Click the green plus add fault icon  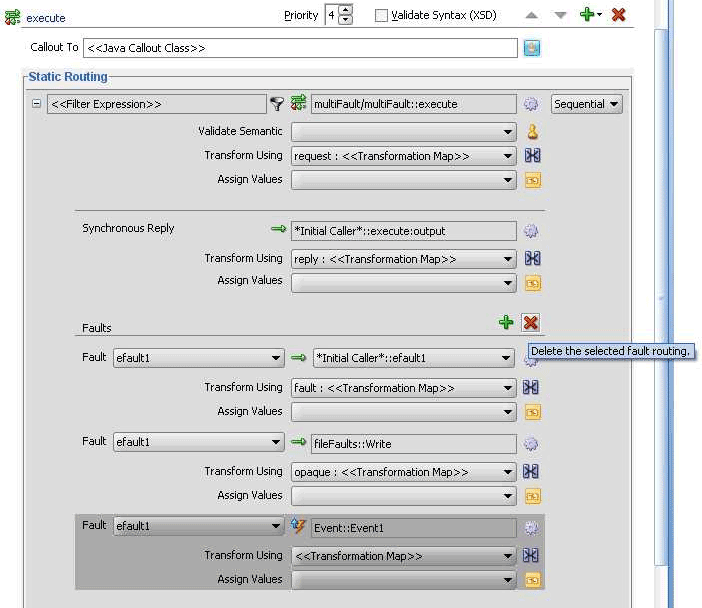pyautogui.click(x=506, y=323)
